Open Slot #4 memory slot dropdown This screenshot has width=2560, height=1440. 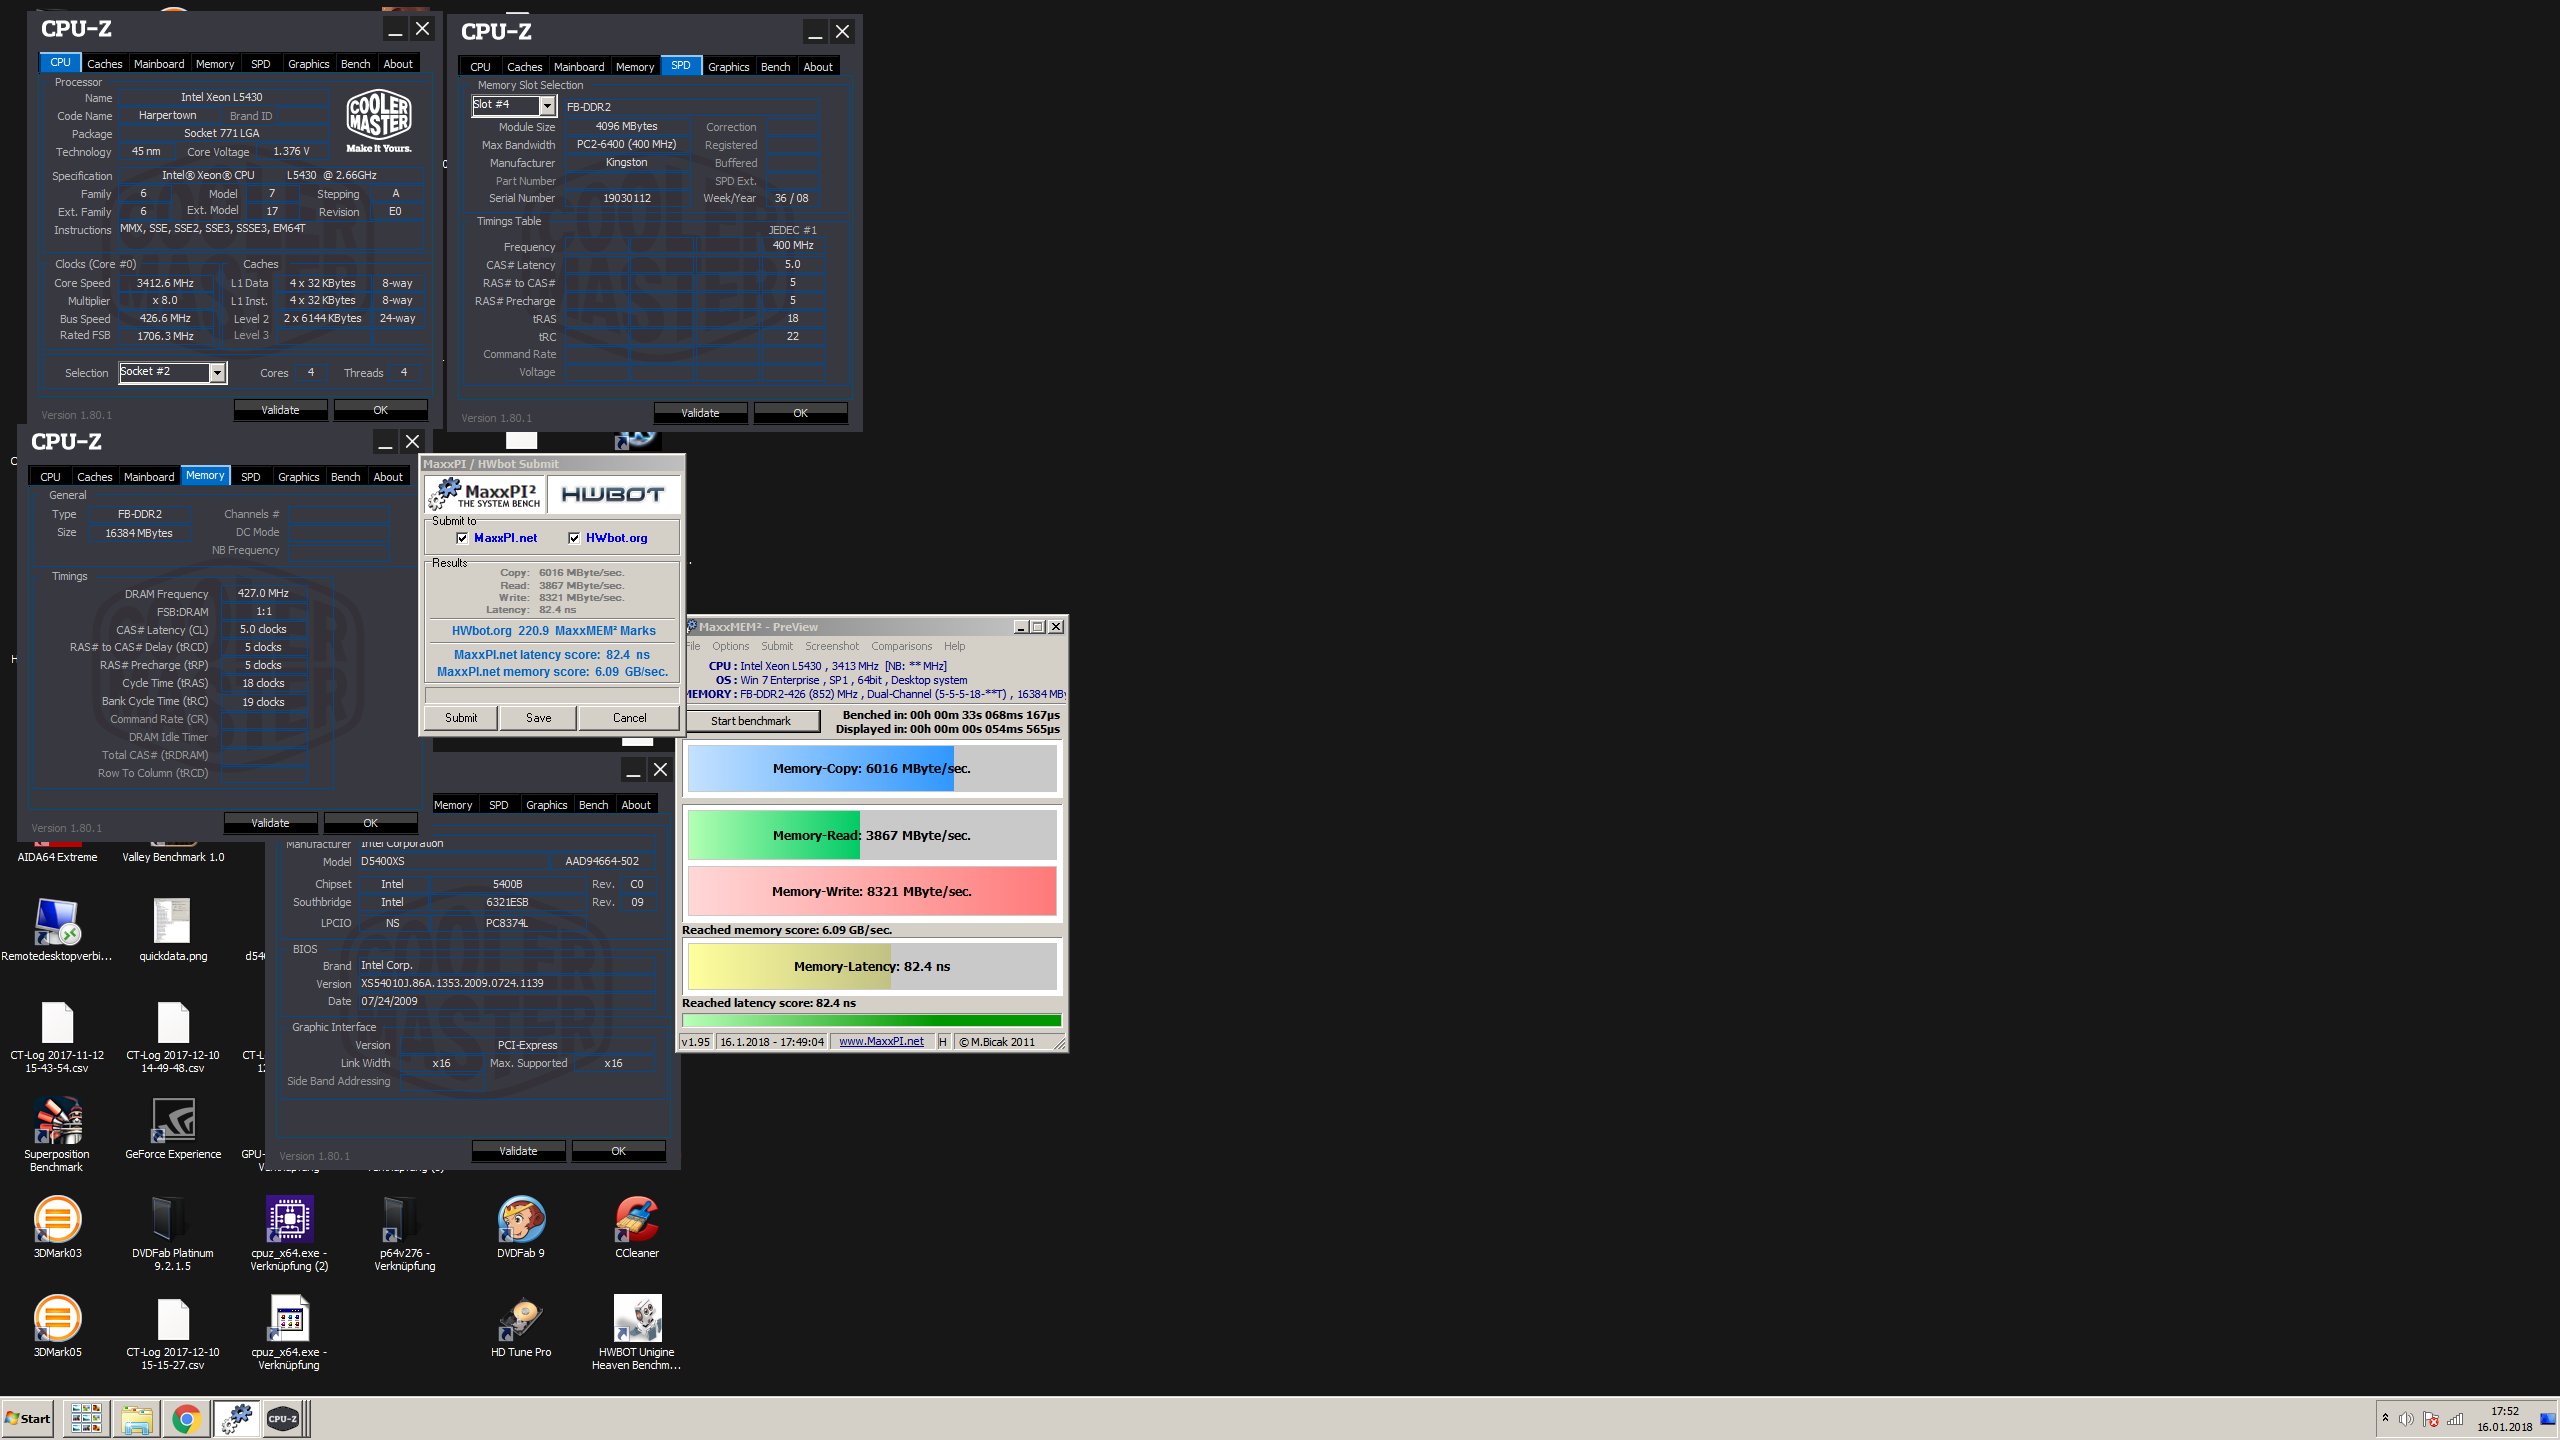click(x=546, y=105)
